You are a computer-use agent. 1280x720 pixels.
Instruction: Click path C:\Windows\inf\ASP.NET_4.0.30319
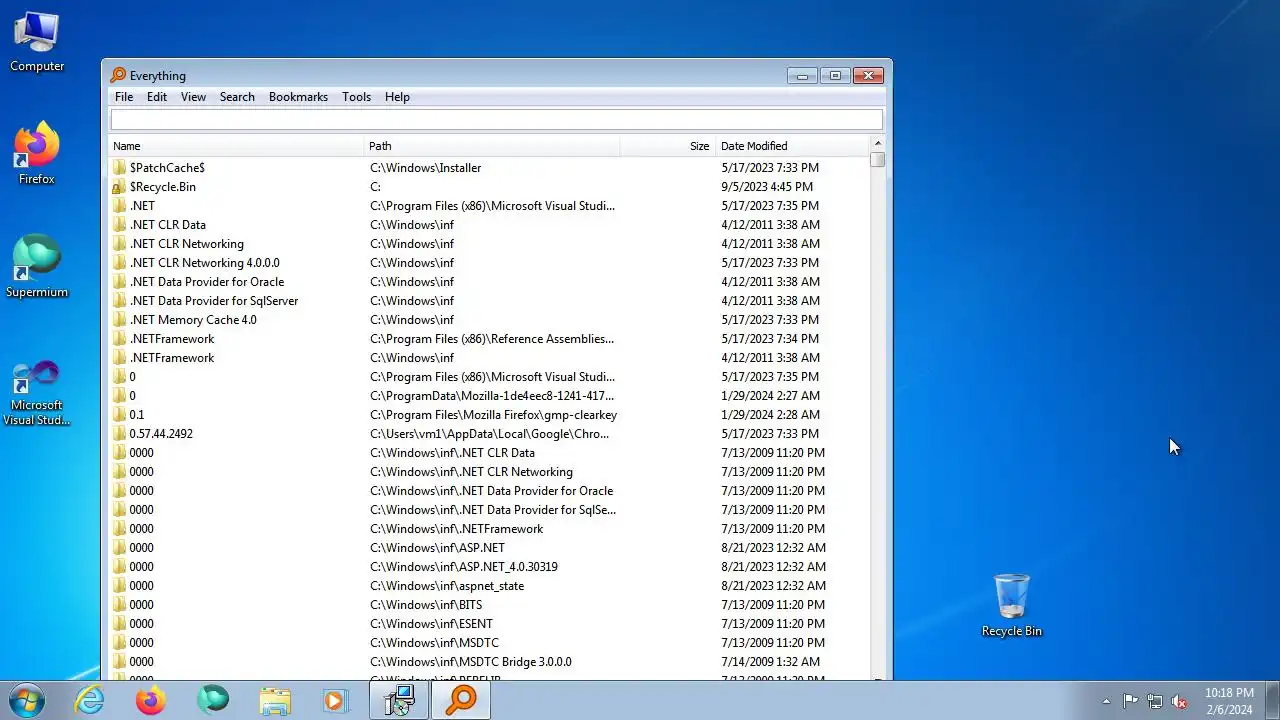click(463, 567)
